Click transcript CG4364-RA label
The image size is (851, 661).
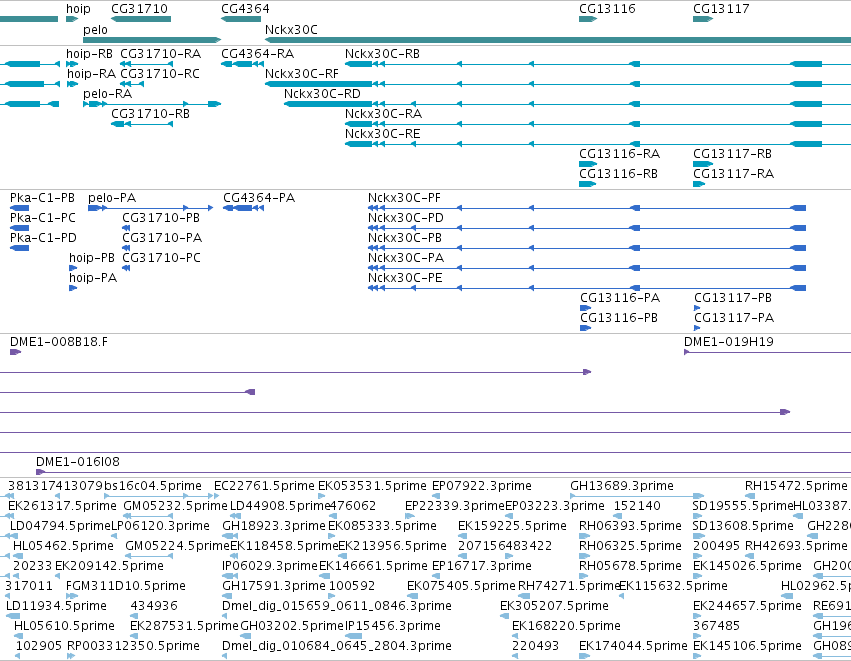tap(257, 54)
